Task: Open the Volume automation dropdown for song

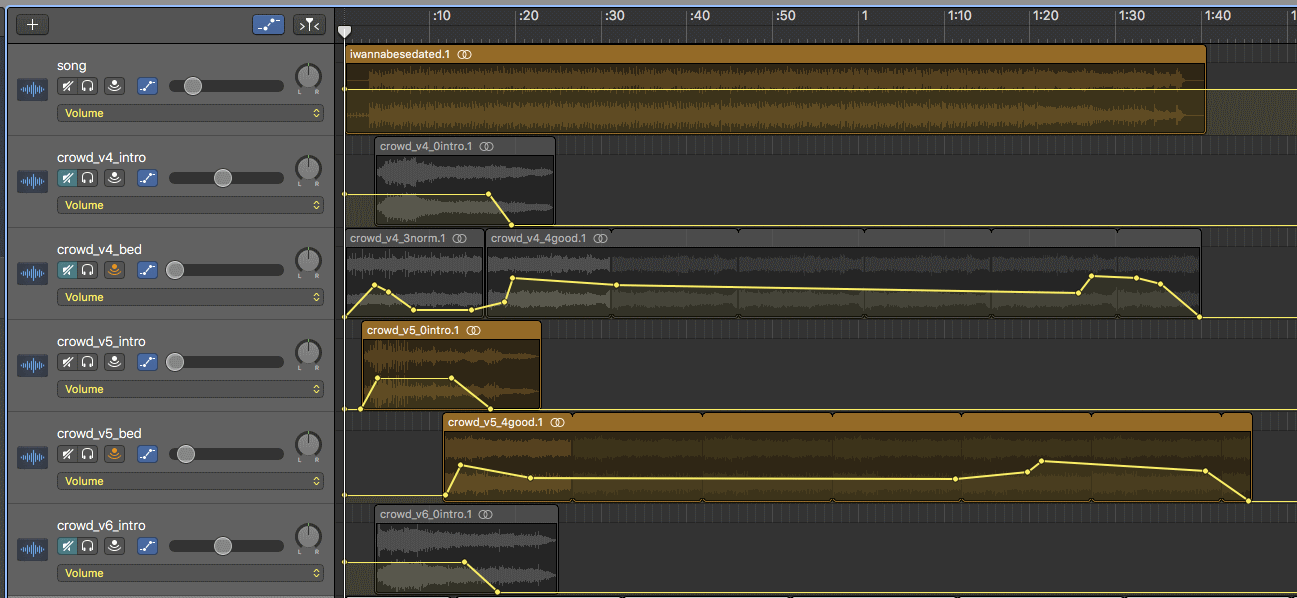Action: [x=190, y=113]
